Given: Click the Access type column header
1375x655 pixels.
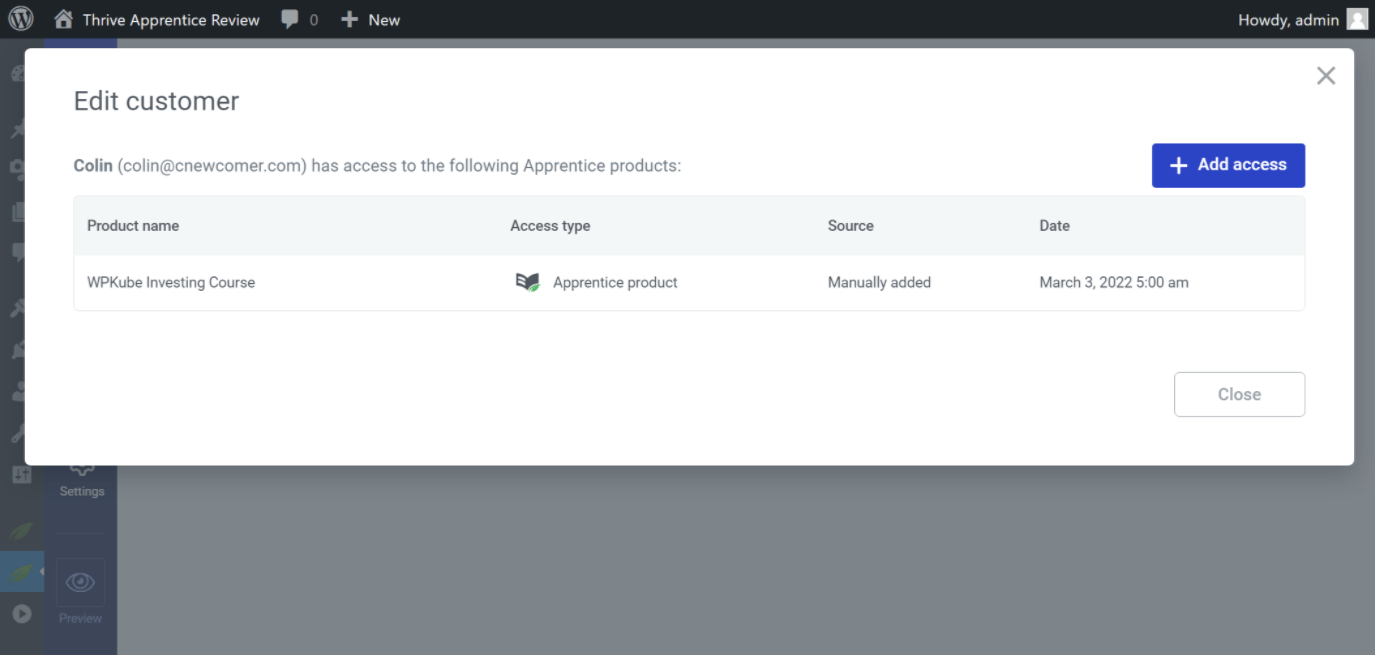Looking at the screenshot, I should point(550,226).
